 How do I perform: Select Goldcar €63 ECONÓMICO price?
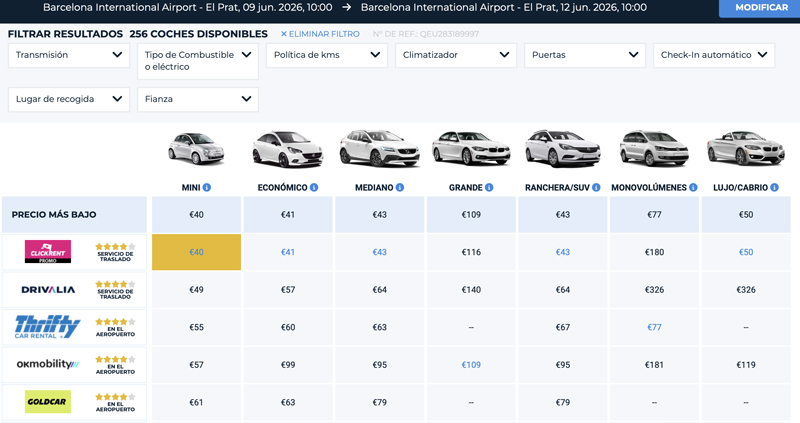[x=288, y=402]
